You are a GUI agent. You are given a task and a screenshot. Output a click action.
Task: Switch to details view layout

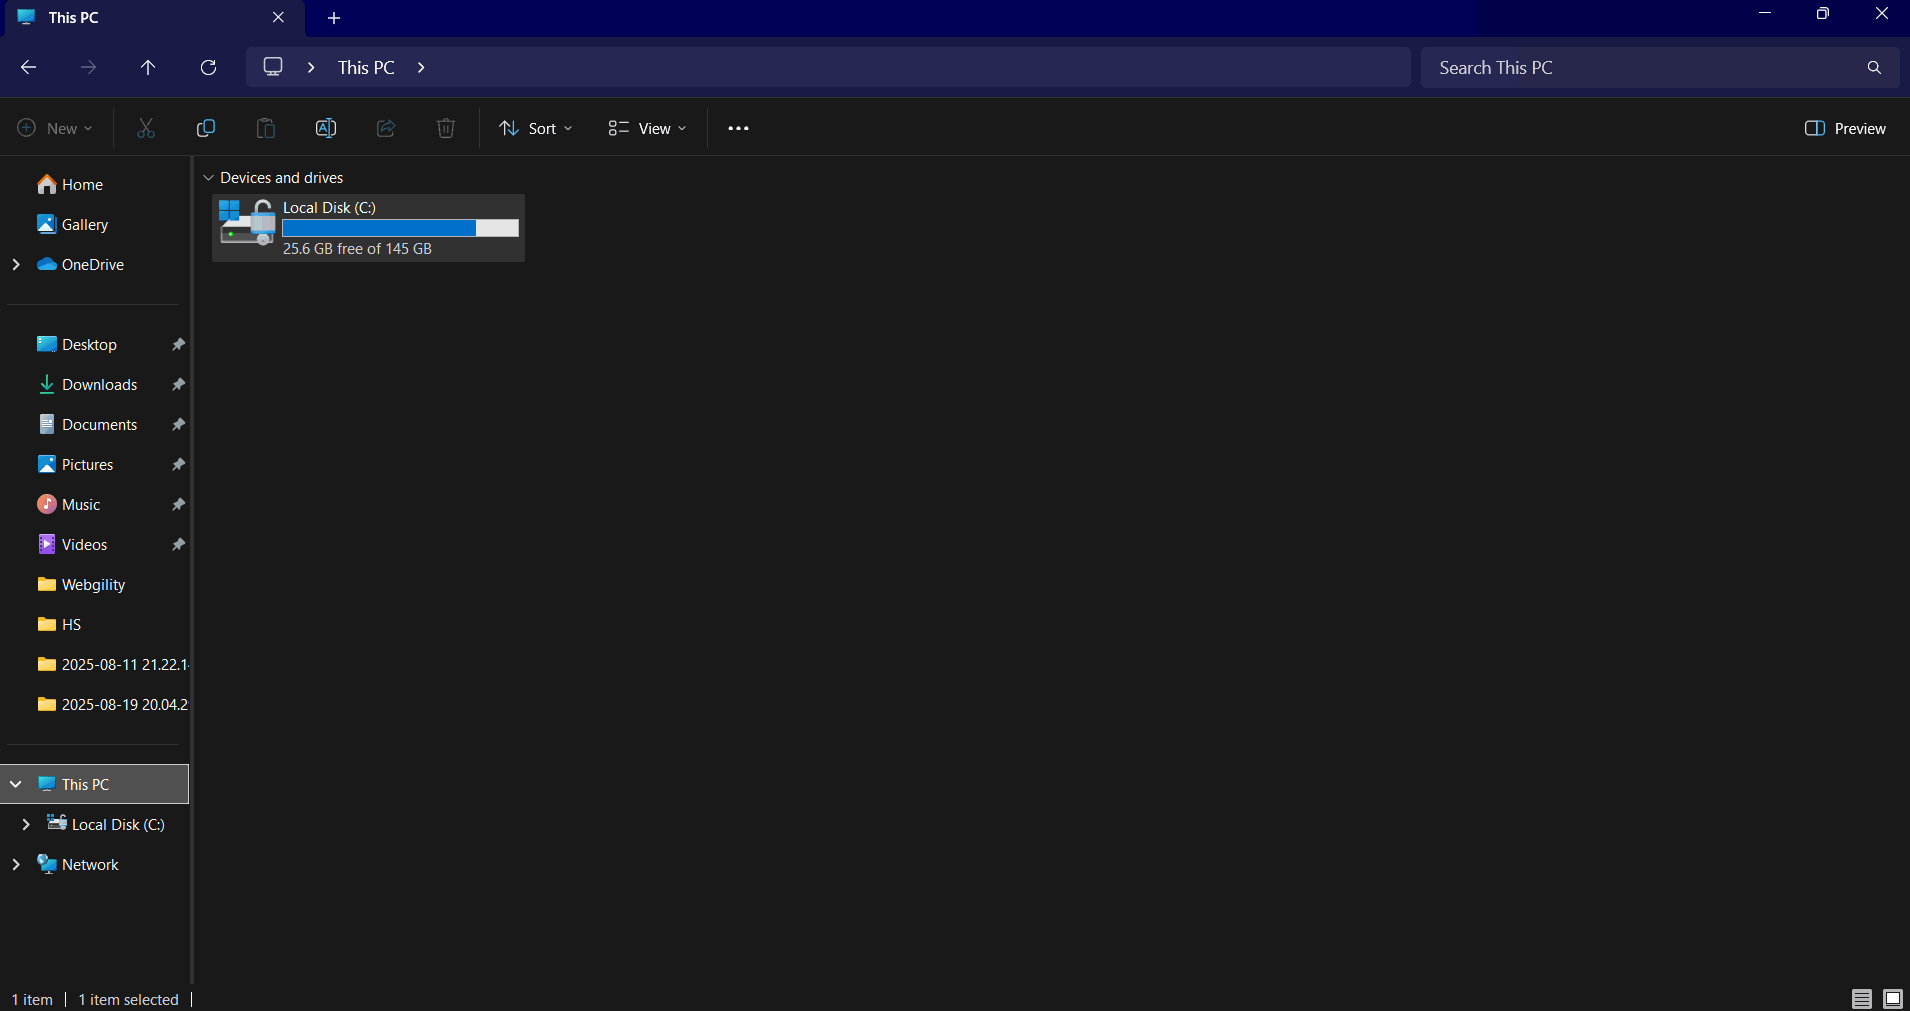(x=1861, y=998)
